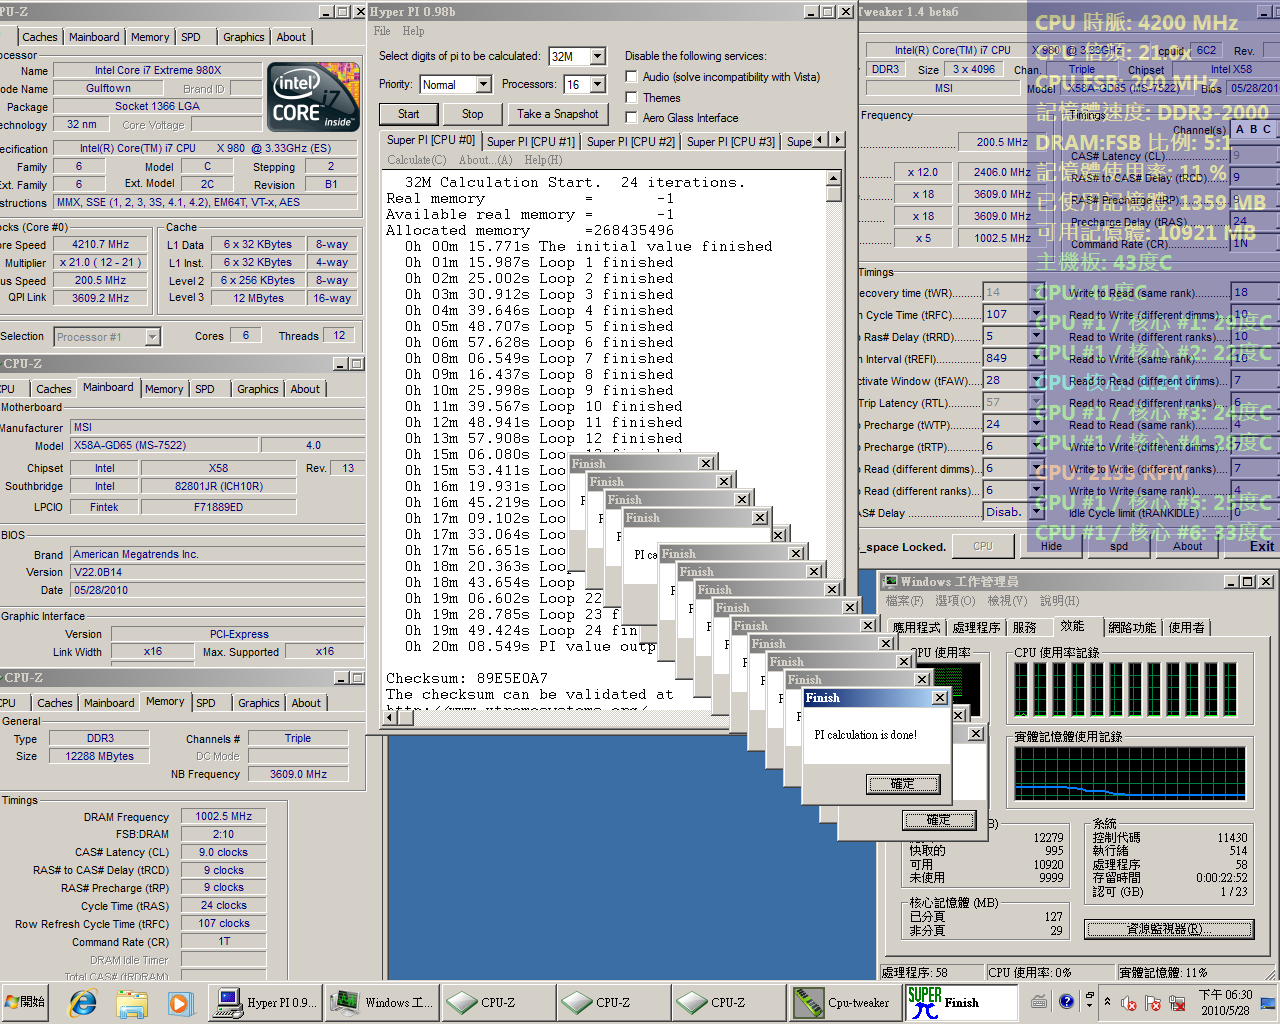Open Task Manager 處理程序 tab

tap(976, 627)
